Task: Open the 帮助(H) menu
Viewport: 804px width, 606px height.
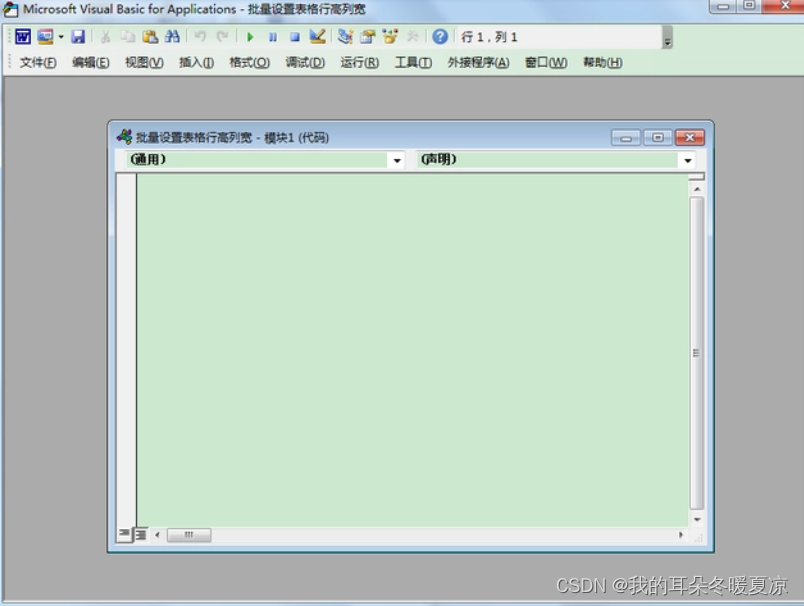Action: [603, 63]
